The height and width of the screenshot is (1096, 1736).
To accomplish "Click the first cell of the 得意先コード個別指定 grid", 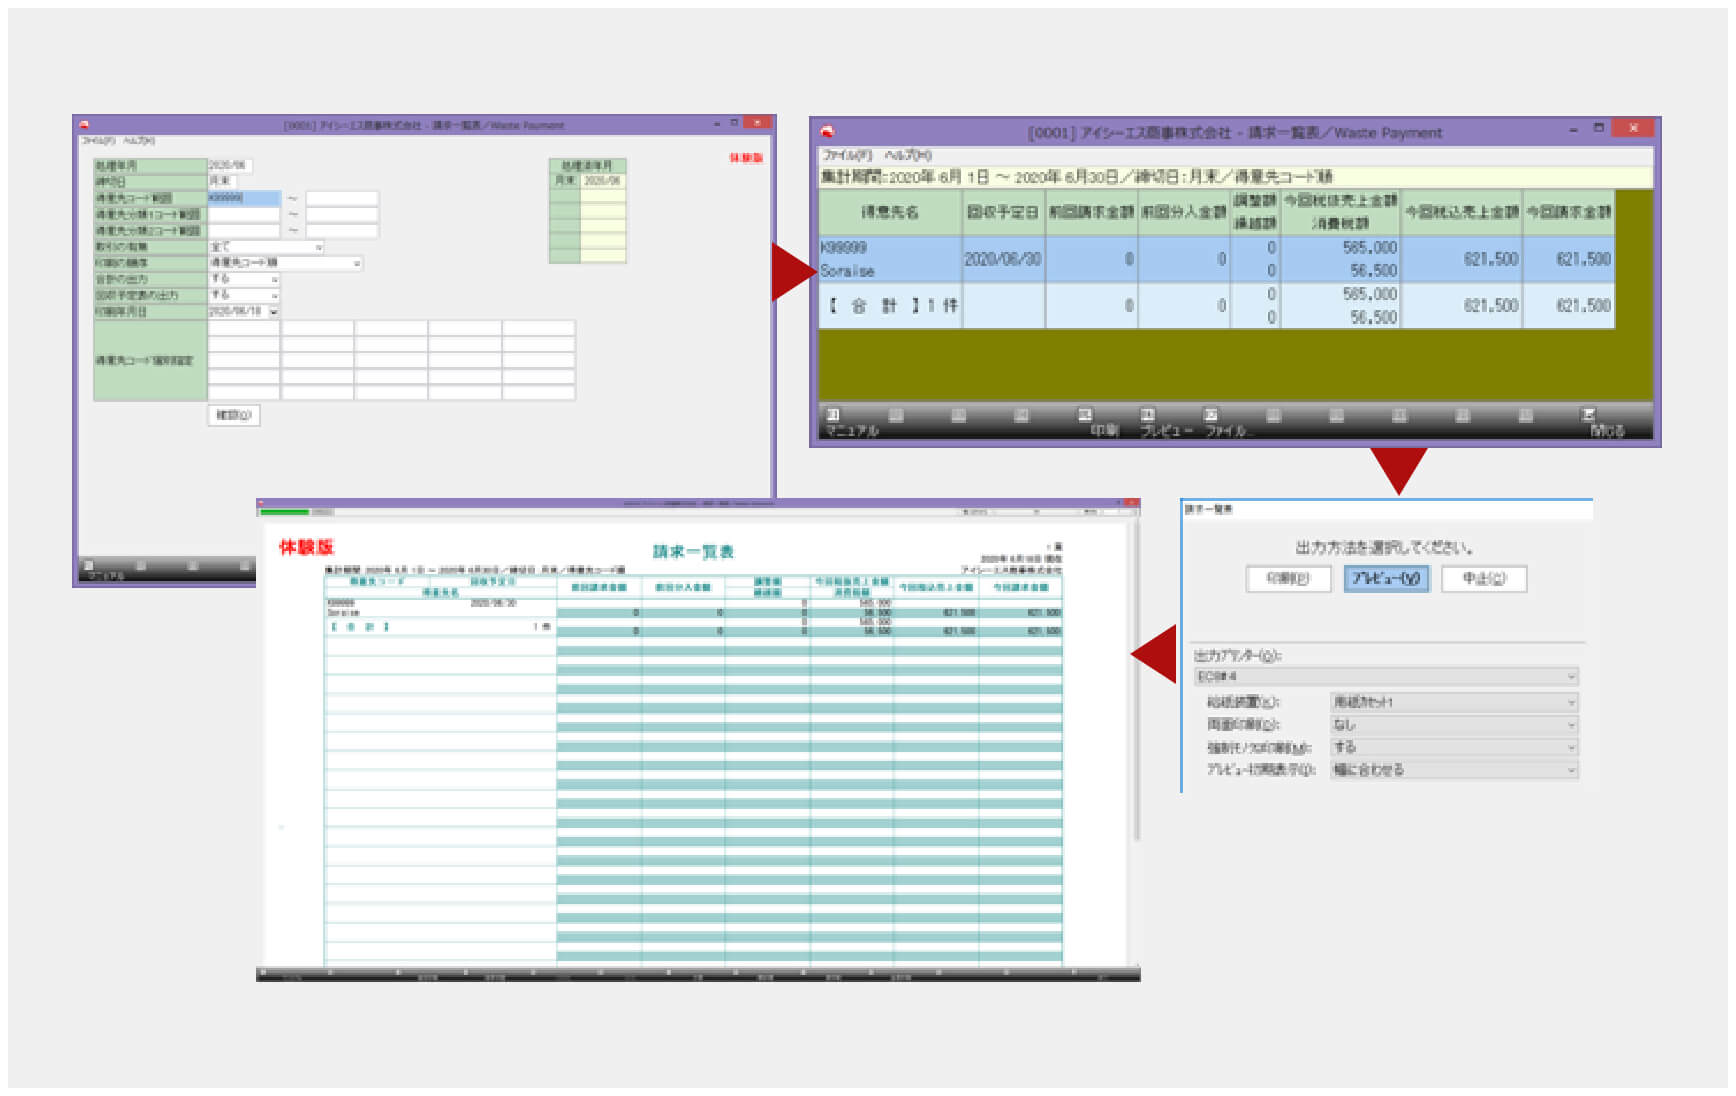I will [244, 329].
